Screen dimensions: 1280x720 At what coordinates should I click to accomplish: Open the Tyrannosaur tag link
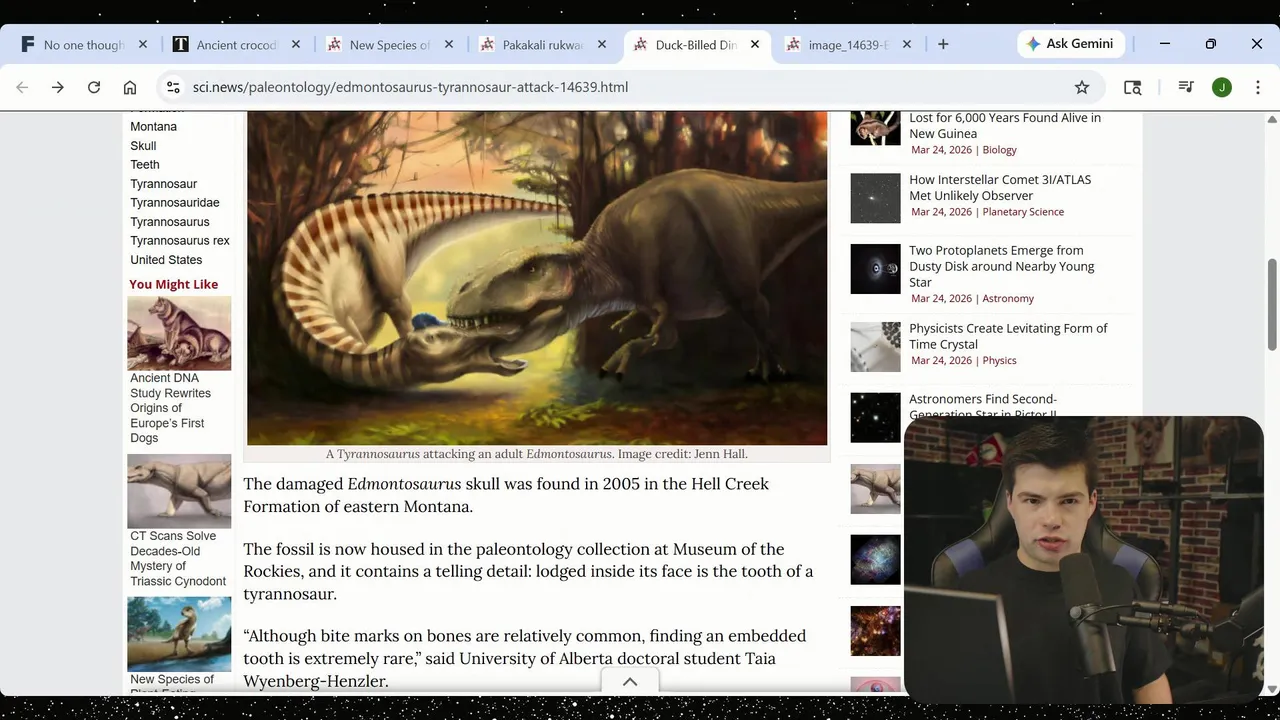point(163,184)
